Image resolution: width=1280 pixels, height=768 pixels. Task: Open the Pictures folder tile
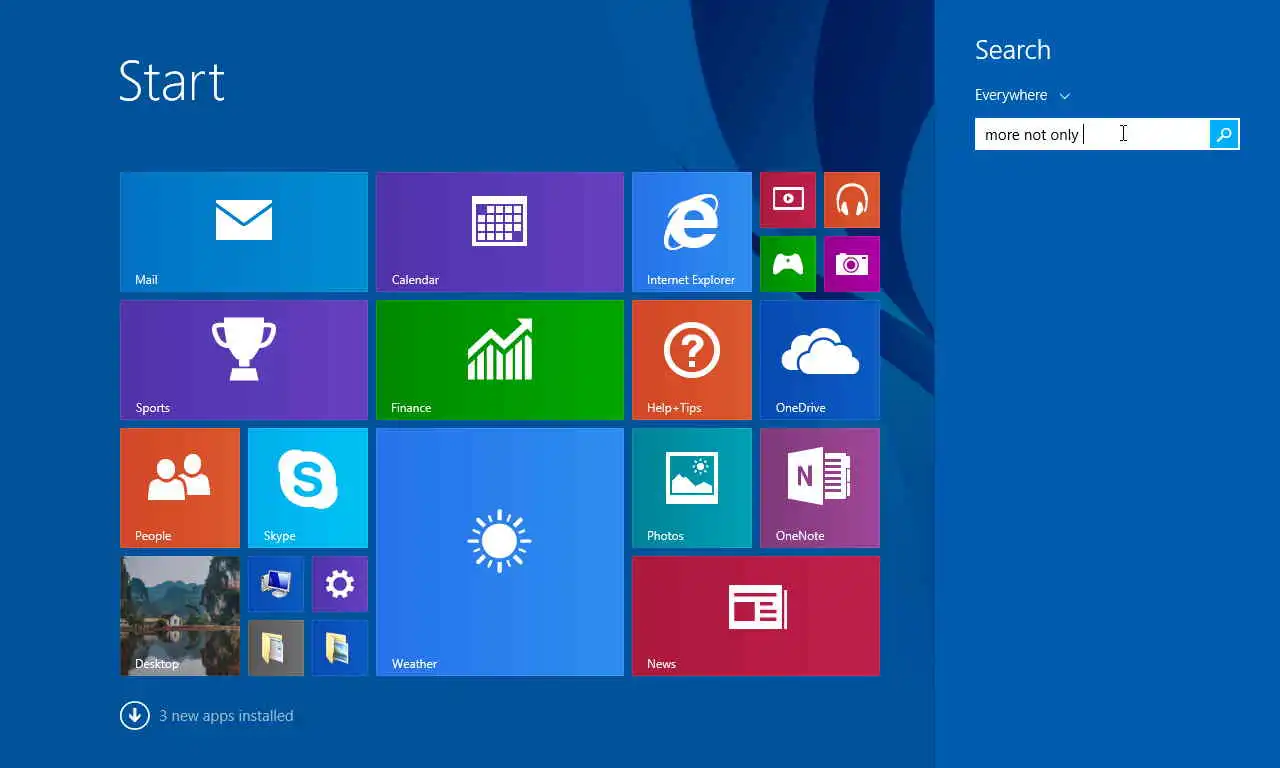pyautogui.click(x=340, y=648)
